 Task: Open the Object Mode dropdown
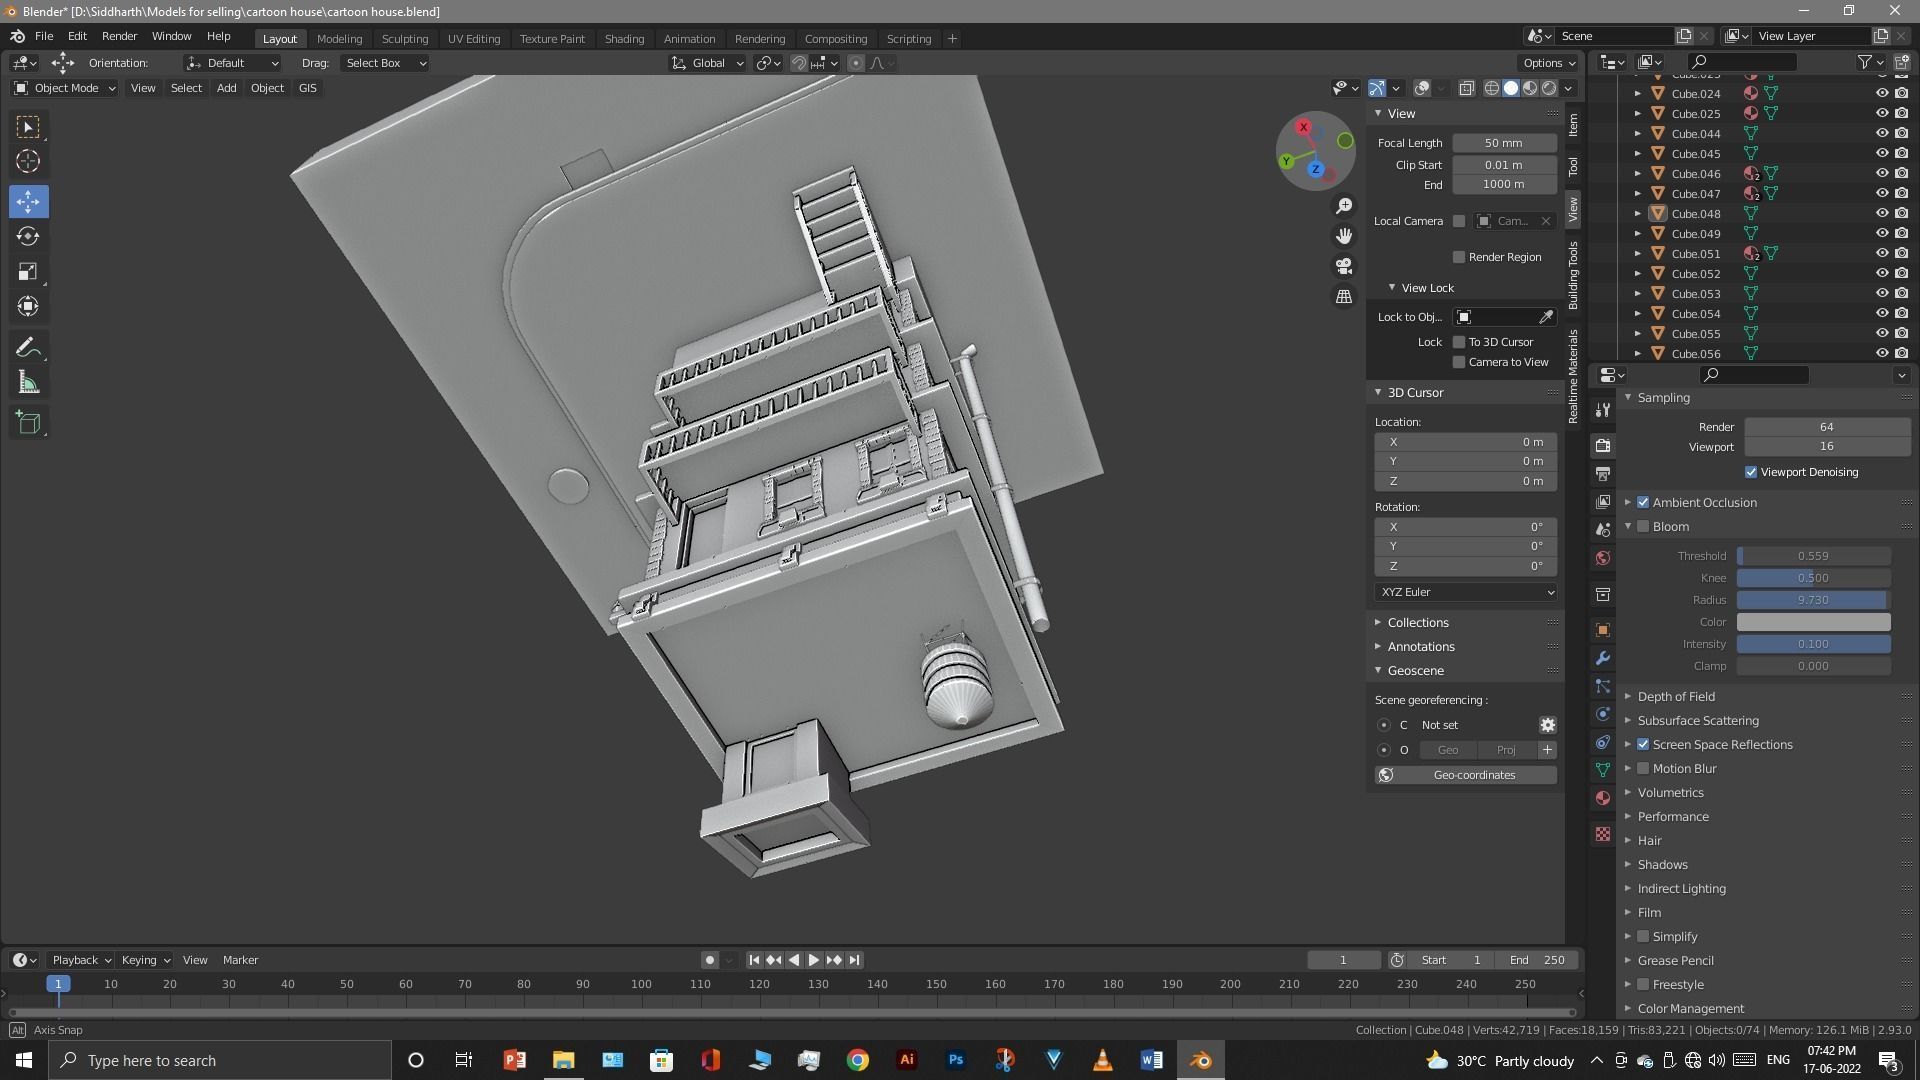coord(65,88)
